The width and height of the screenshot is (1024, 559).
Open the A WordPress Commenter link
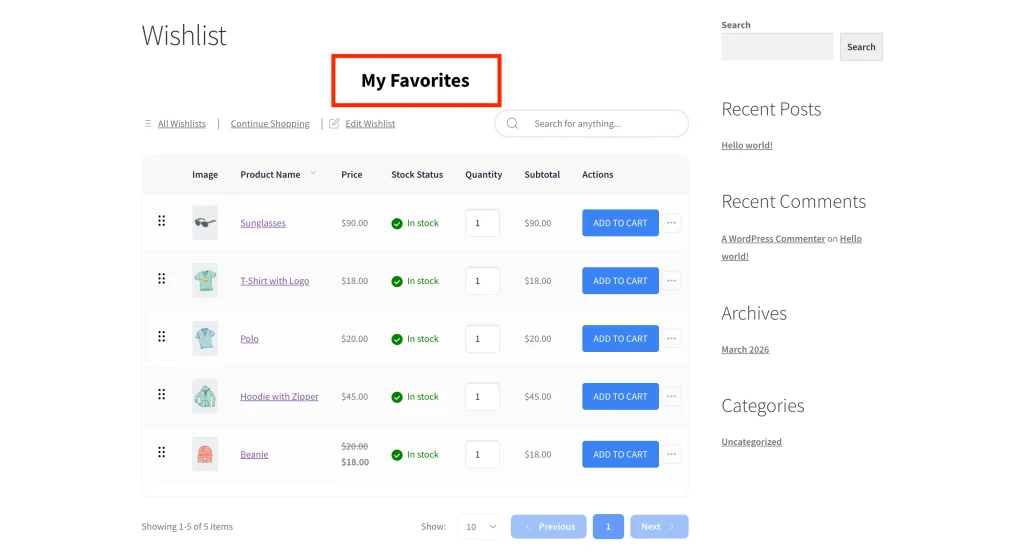pyautogui.click(x=773, y=238)
